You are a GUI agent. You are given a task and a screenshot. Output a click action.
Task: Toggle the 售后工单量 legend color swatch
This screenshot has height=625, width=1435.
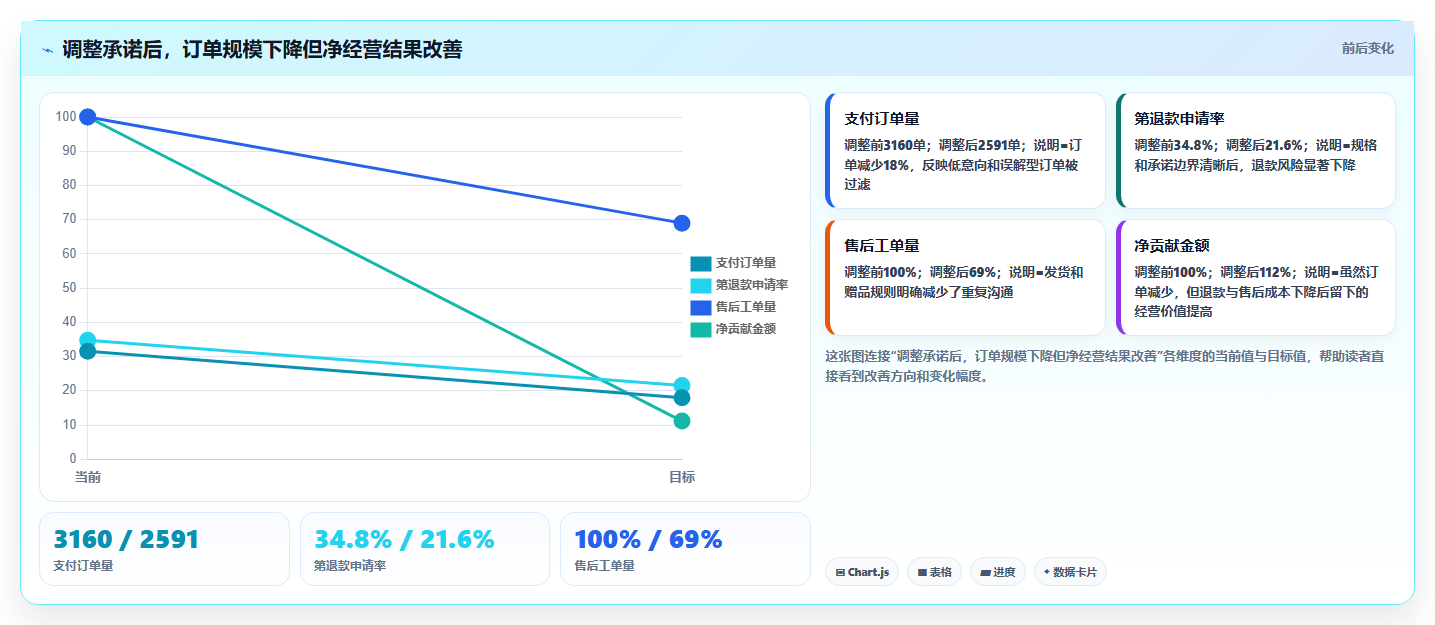pos(700,307)
